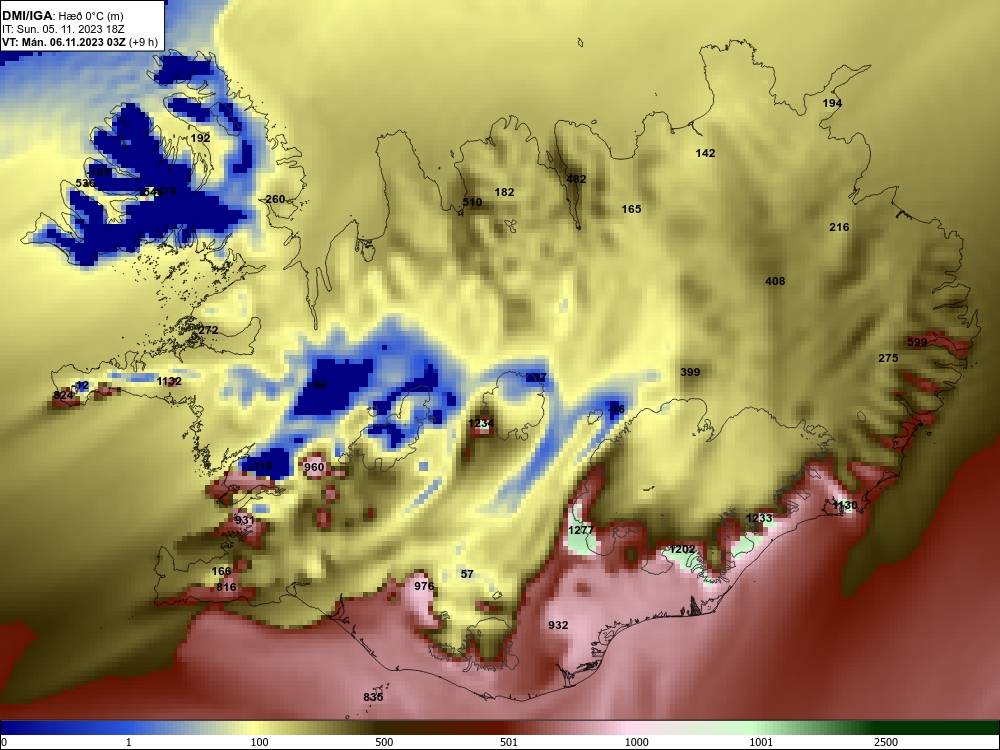The height and width of the screenshot is (750, 1000).
Task: Click the map value 835 off the south coast
Action: pyautogui.click(x=373, y=697)
